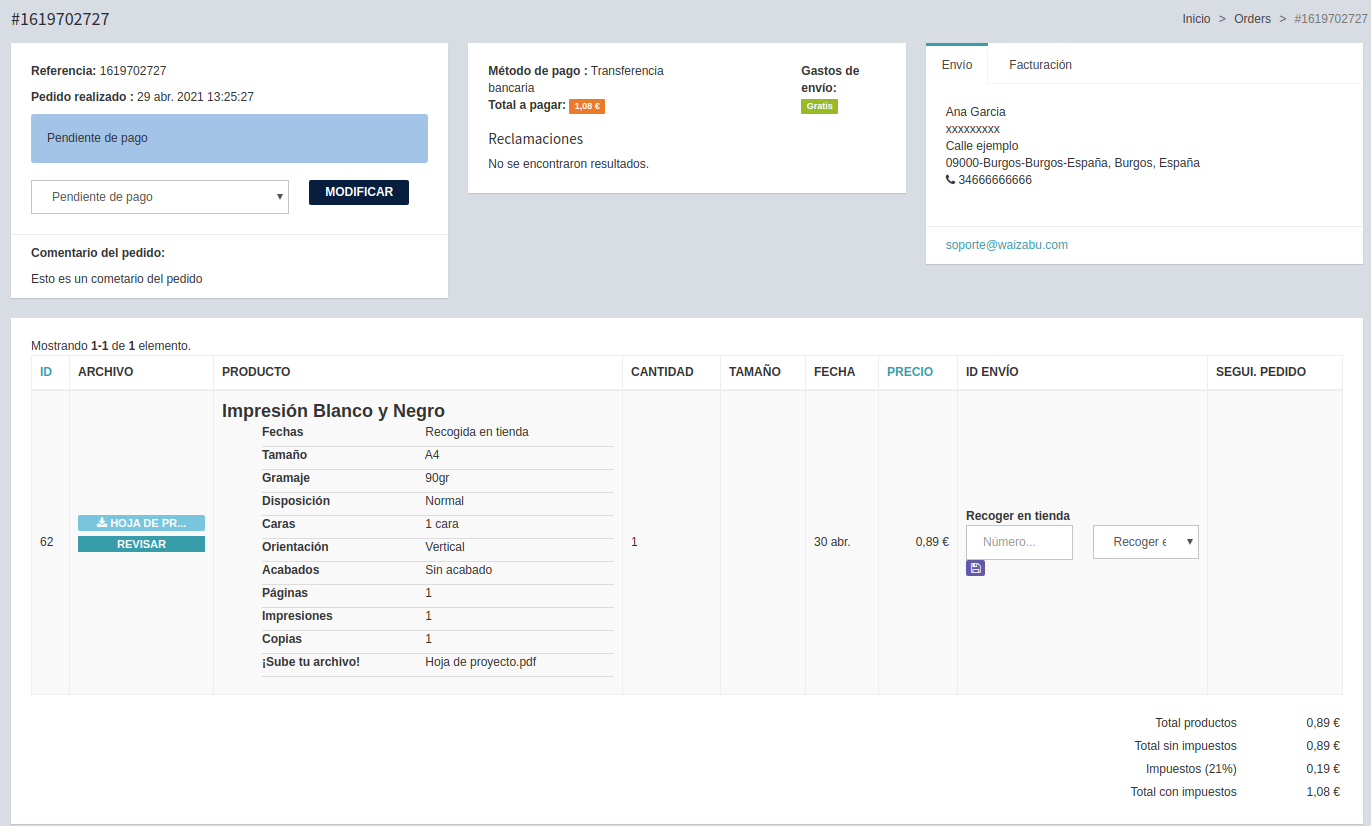Sort the table by ID column
The width and height of the screenshot is (1371, 826).
coord(46,372)
